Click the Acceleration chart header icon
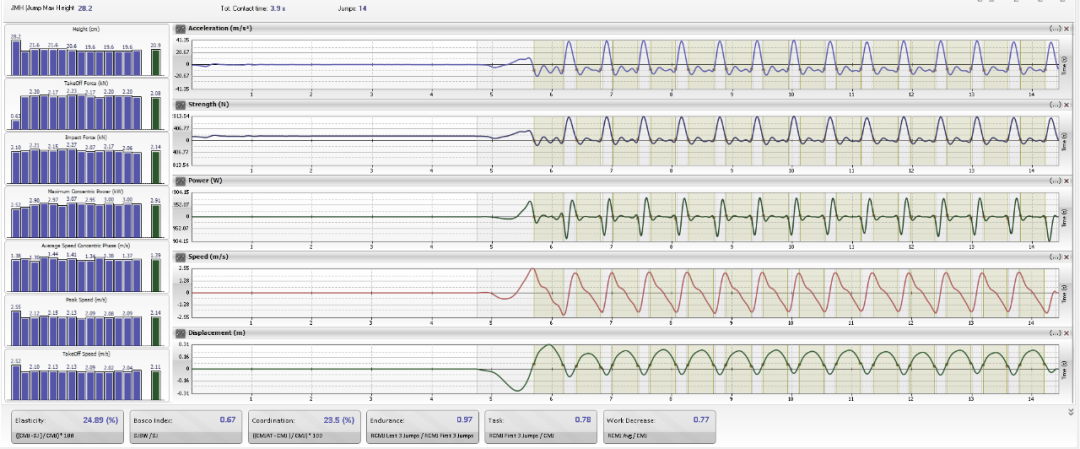This screenshot has height=449, width=1080. click(x=180, y=29)
